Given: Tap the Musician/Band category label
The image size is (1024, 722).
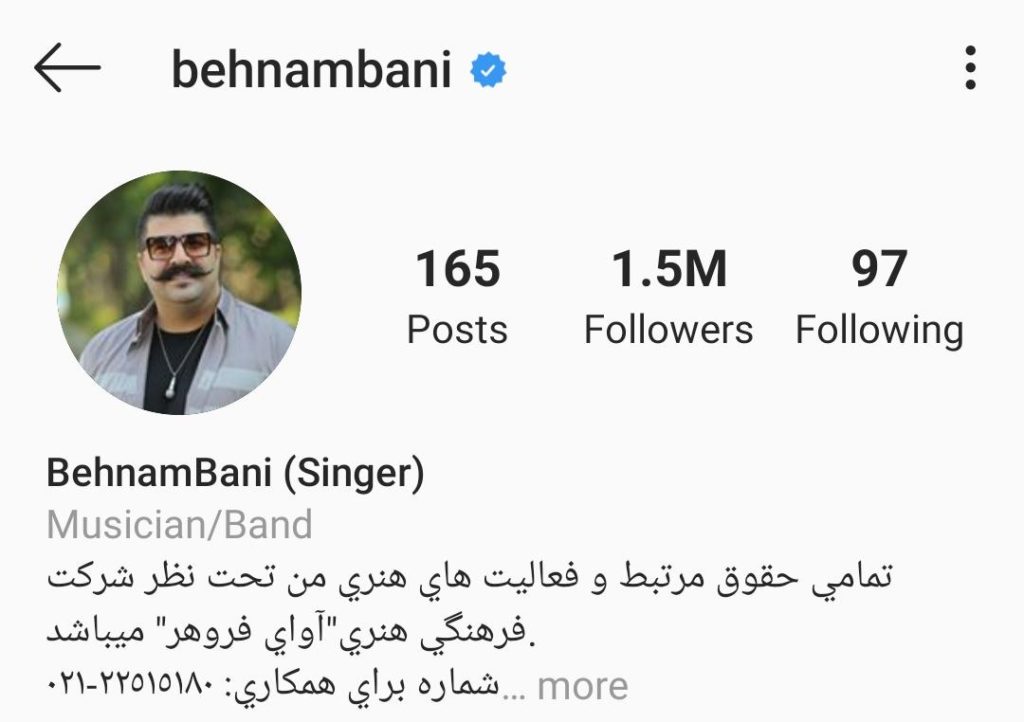Looking at the screenshot, I should point(180,525).
